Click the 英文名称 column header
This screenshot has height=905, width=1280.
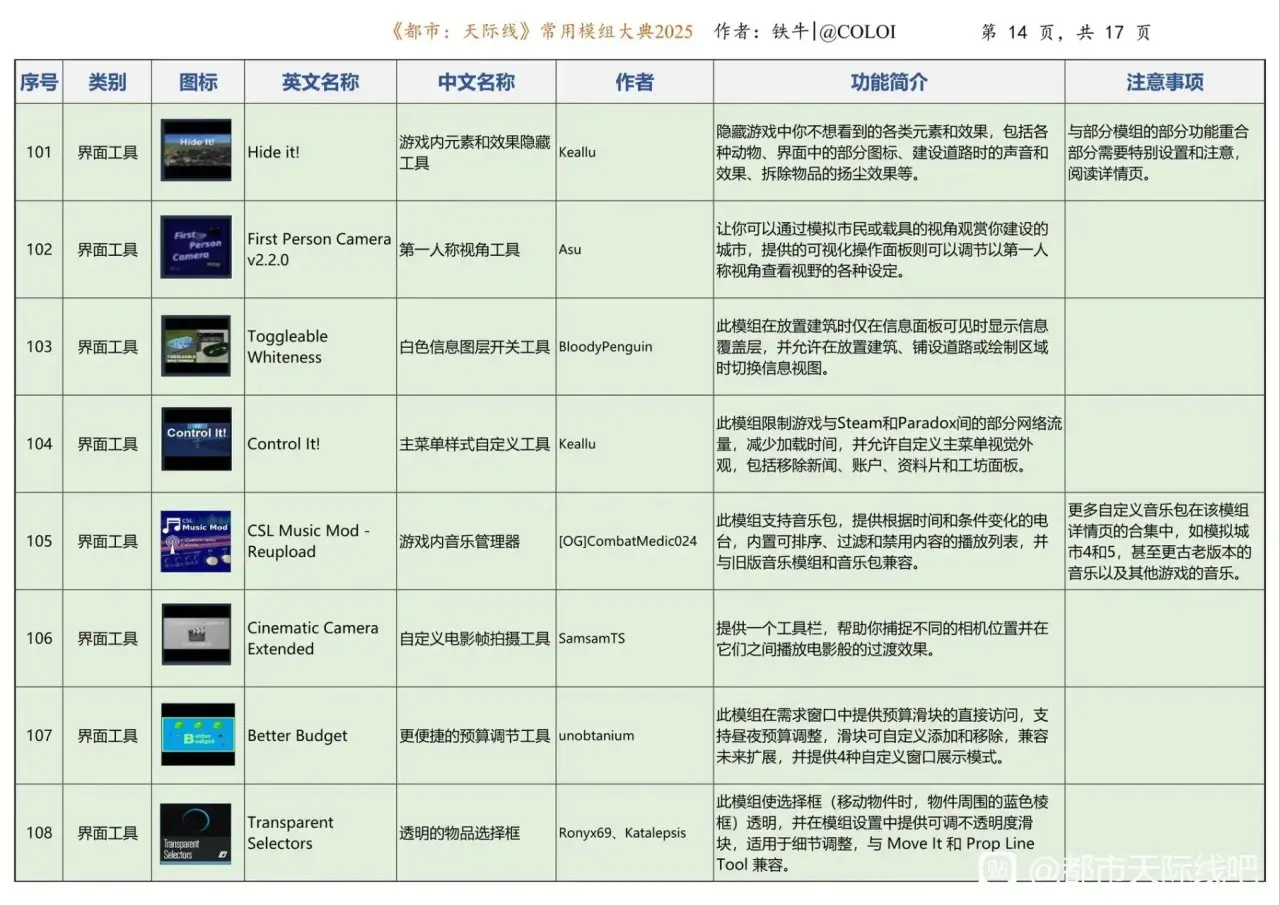[320, 83]
